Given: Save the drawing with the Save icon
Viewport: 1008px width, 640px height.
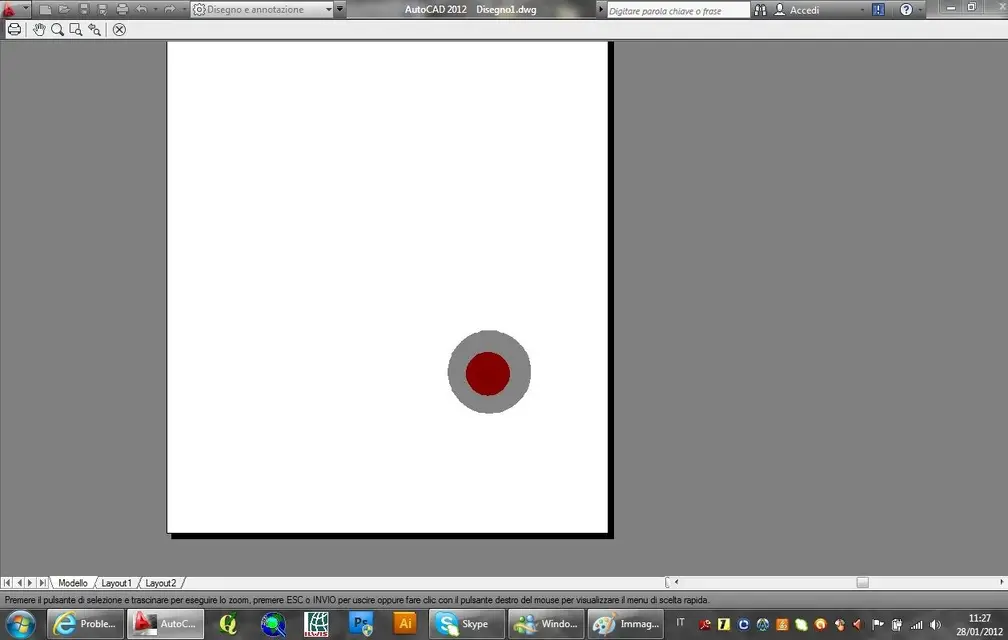Looking at the screenshot, I should [84, 10].
